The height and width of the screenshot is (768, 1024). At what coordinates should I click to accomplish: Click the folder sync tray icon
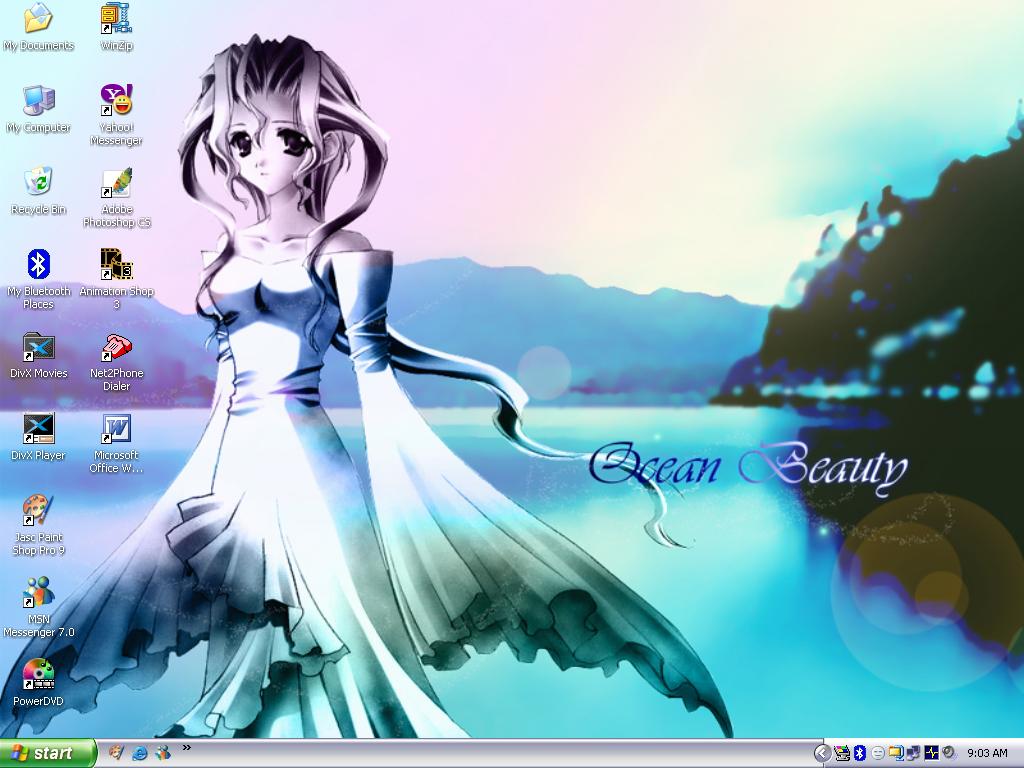tap(896, 753)
